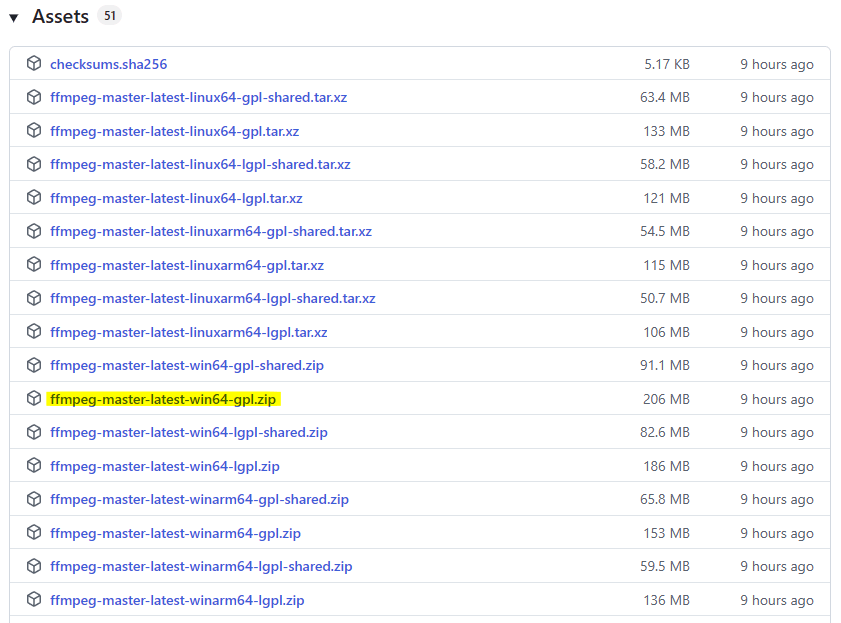Screen dimensions: 841x623
Task: Download ffmpeg-master-latest-winarm64-lgpl-shared.zip
Action: [x=201, y=566]
